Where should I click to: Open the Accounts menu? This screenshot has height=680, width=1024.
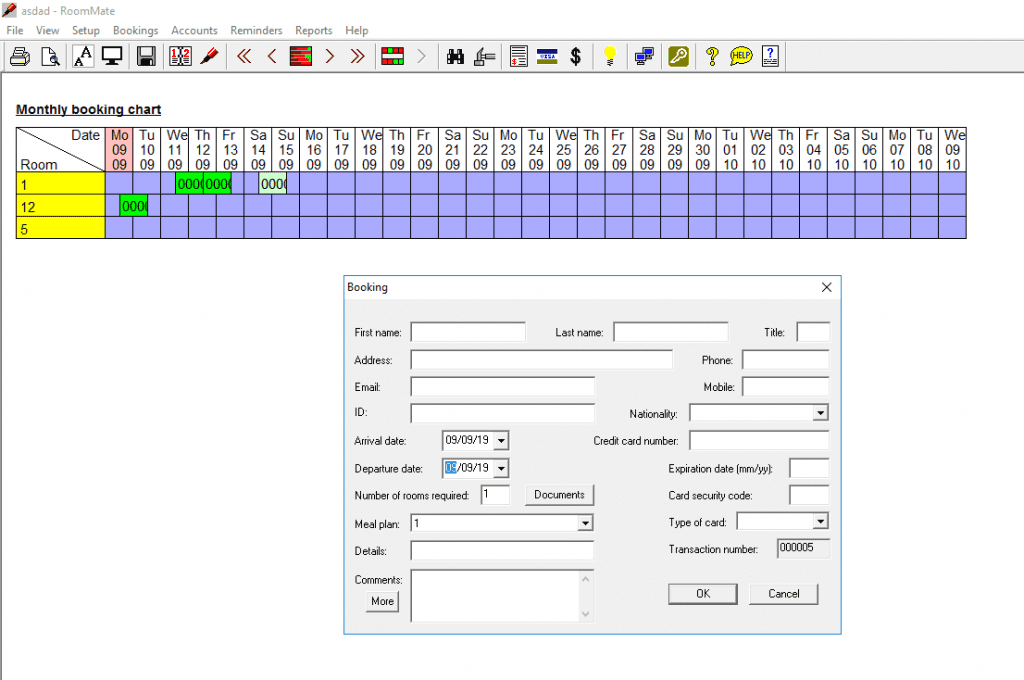coord(194,30)
